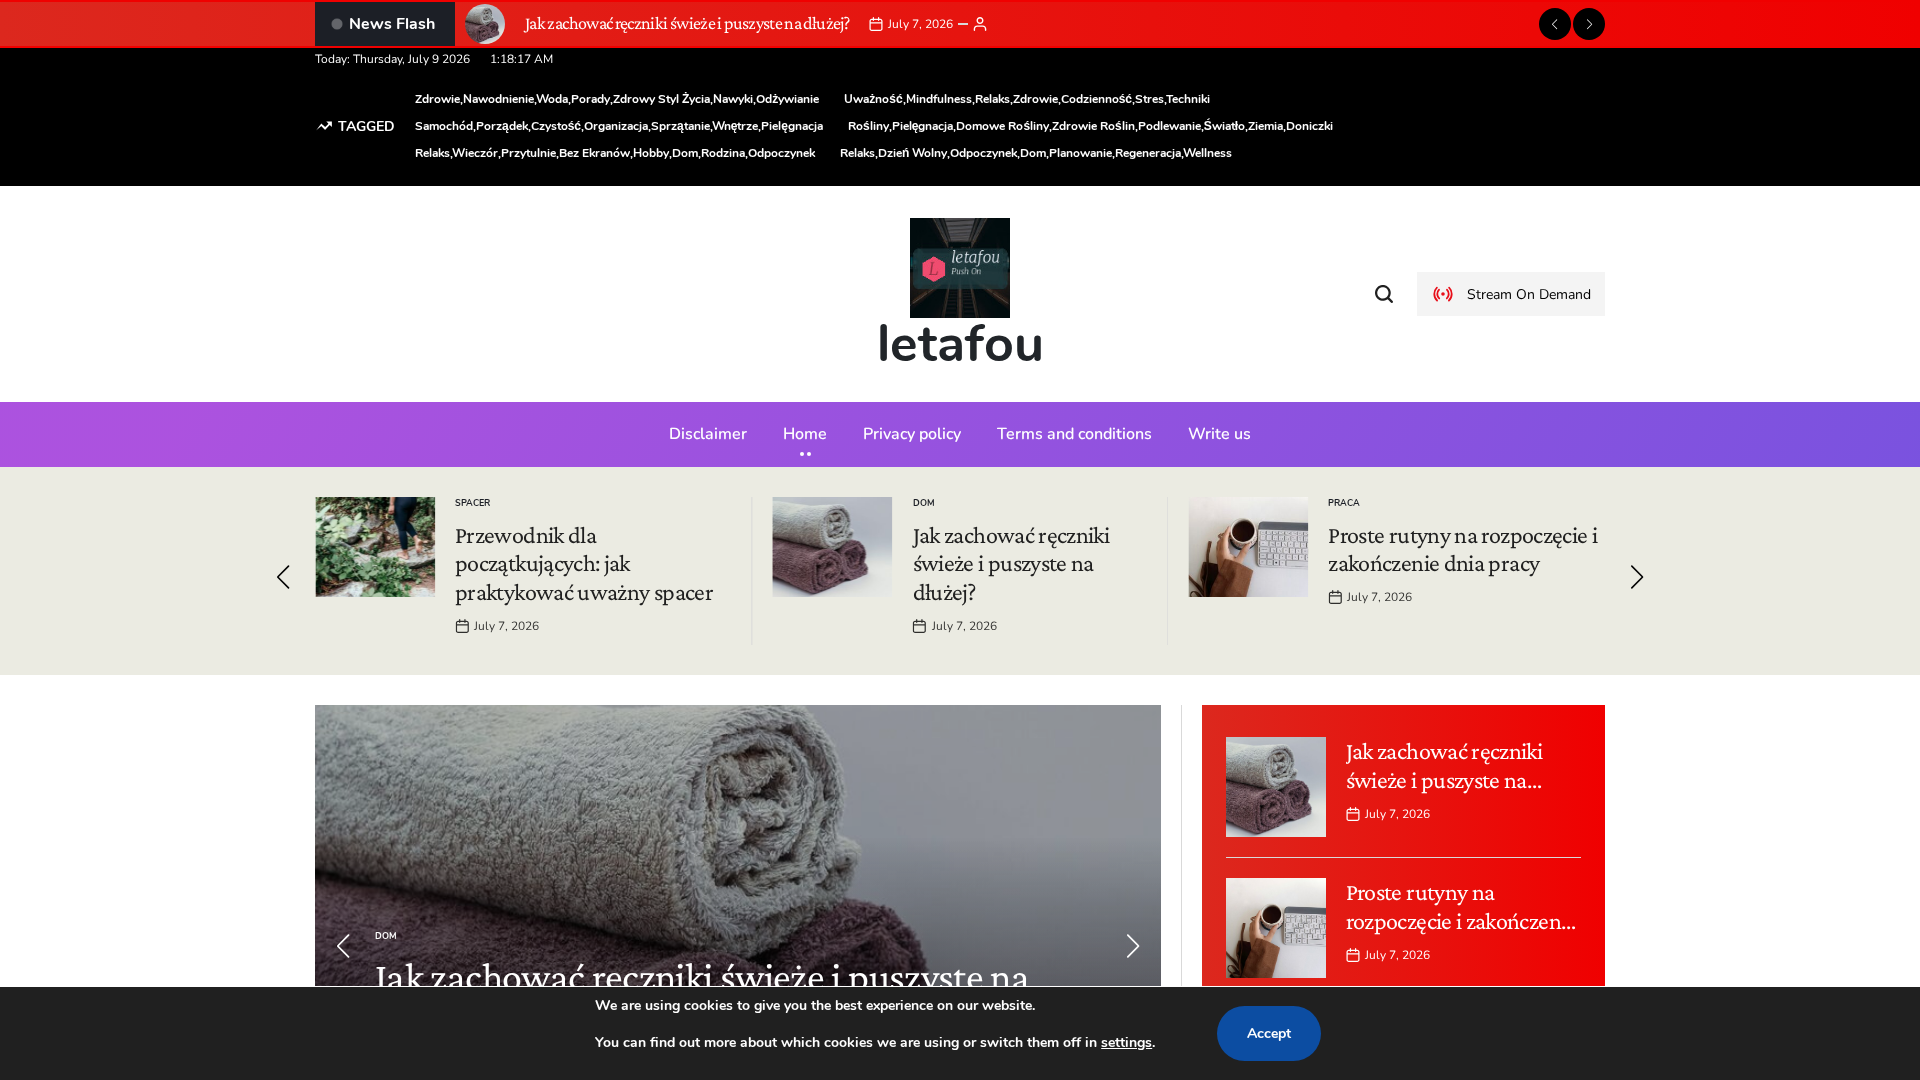The width and height of the screenshot is (1920, 1080).
Task: Select the Home menu item
Action: (x=805, y=434)
